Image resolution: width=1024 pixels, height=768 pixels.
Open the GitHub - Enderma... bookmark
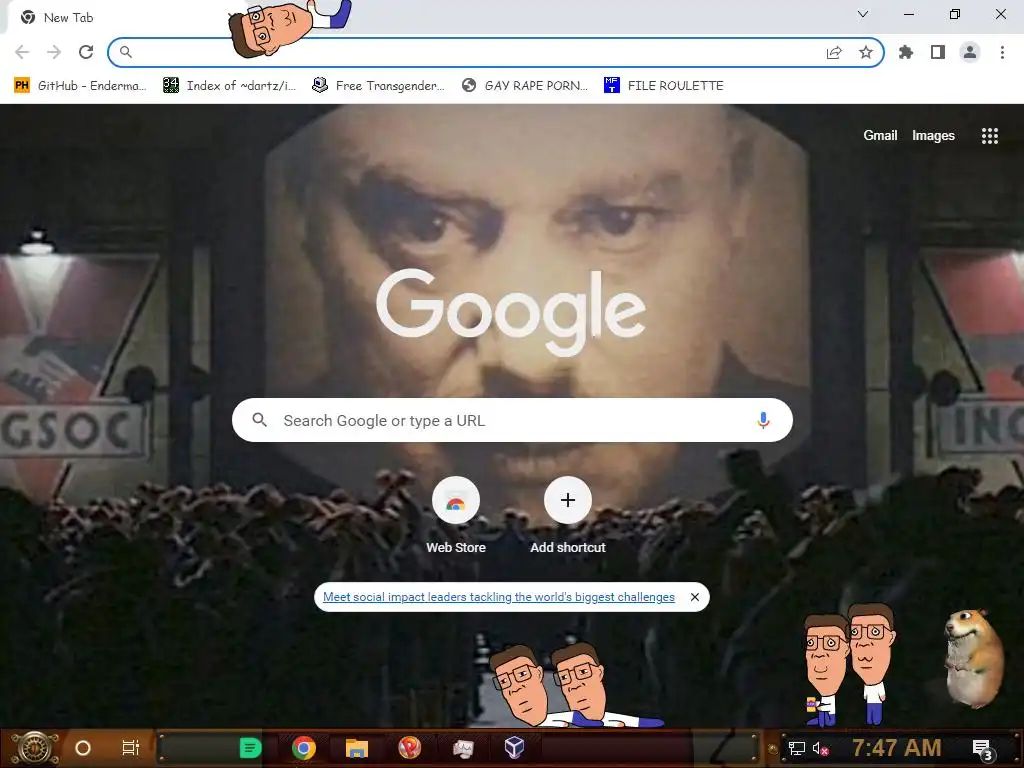click(80, 86)
